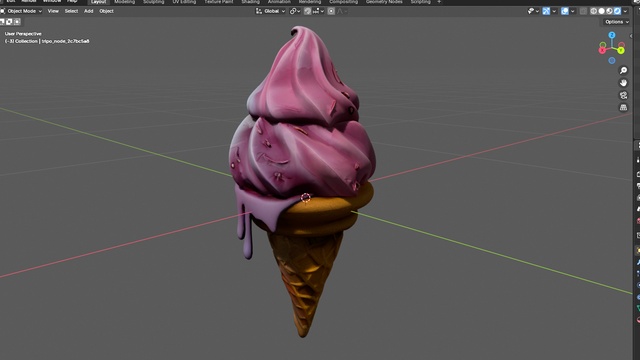
Task: Switch to the Modeling workspace tab
Action: coord(124,2)
